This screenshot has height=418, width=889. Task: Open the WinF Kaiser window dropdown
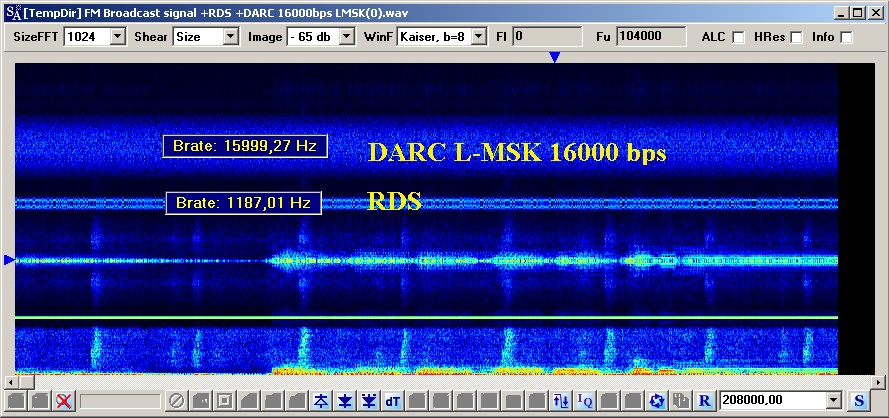[479, 37]
